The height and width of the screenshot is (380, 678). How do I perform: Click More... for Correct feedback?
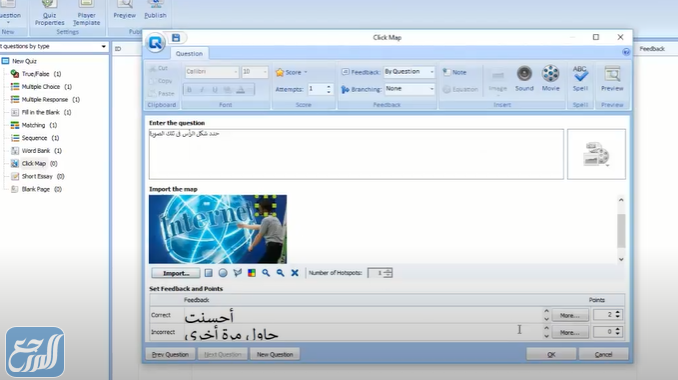(570, 315)
